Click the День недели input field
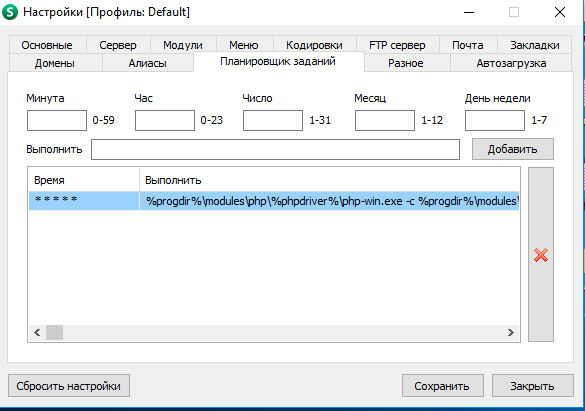Image resolution: width=585 pixels, height=411 pixels. pos(495,120)
